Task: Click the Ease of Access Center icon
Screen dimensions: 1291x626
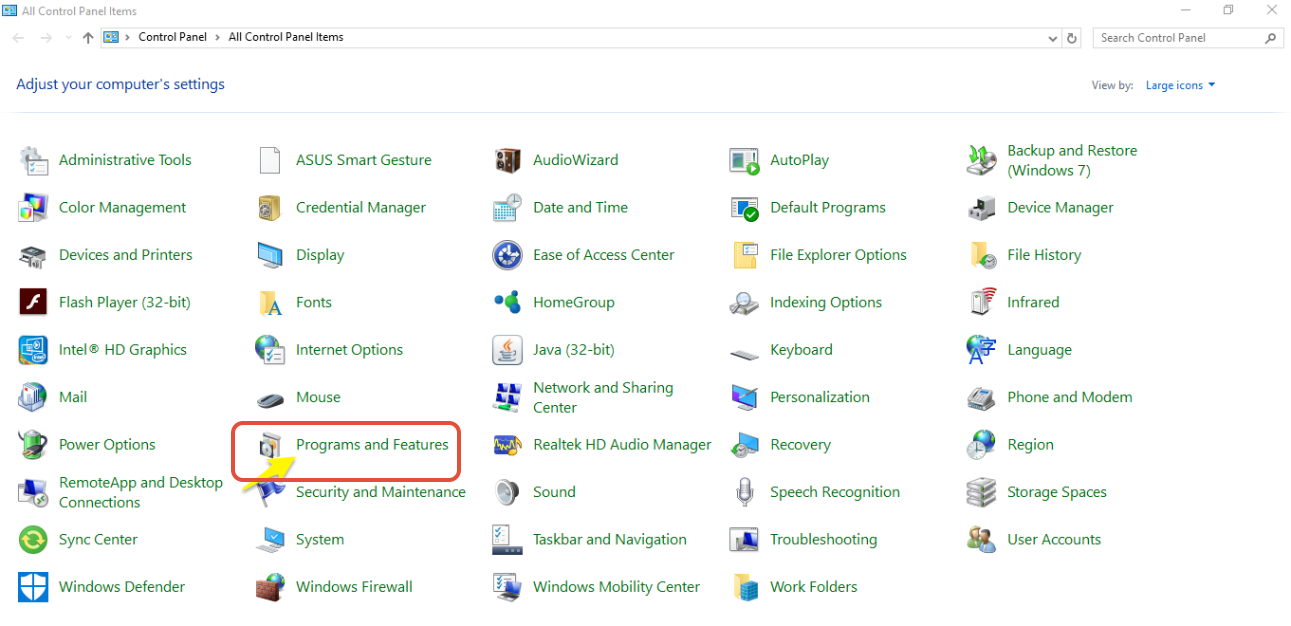Action: [507, 255]
